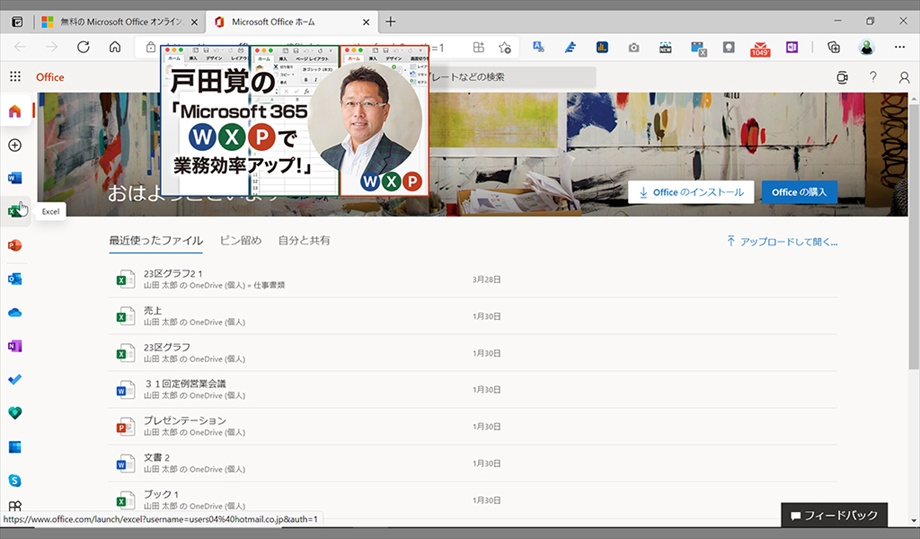Click the camera screenshot extension icon

634,48
